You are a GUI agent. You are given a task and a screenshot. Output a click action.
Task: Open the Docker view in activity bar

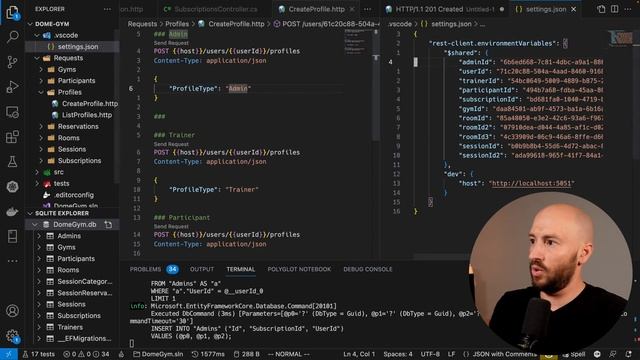[x=12, y=211]
